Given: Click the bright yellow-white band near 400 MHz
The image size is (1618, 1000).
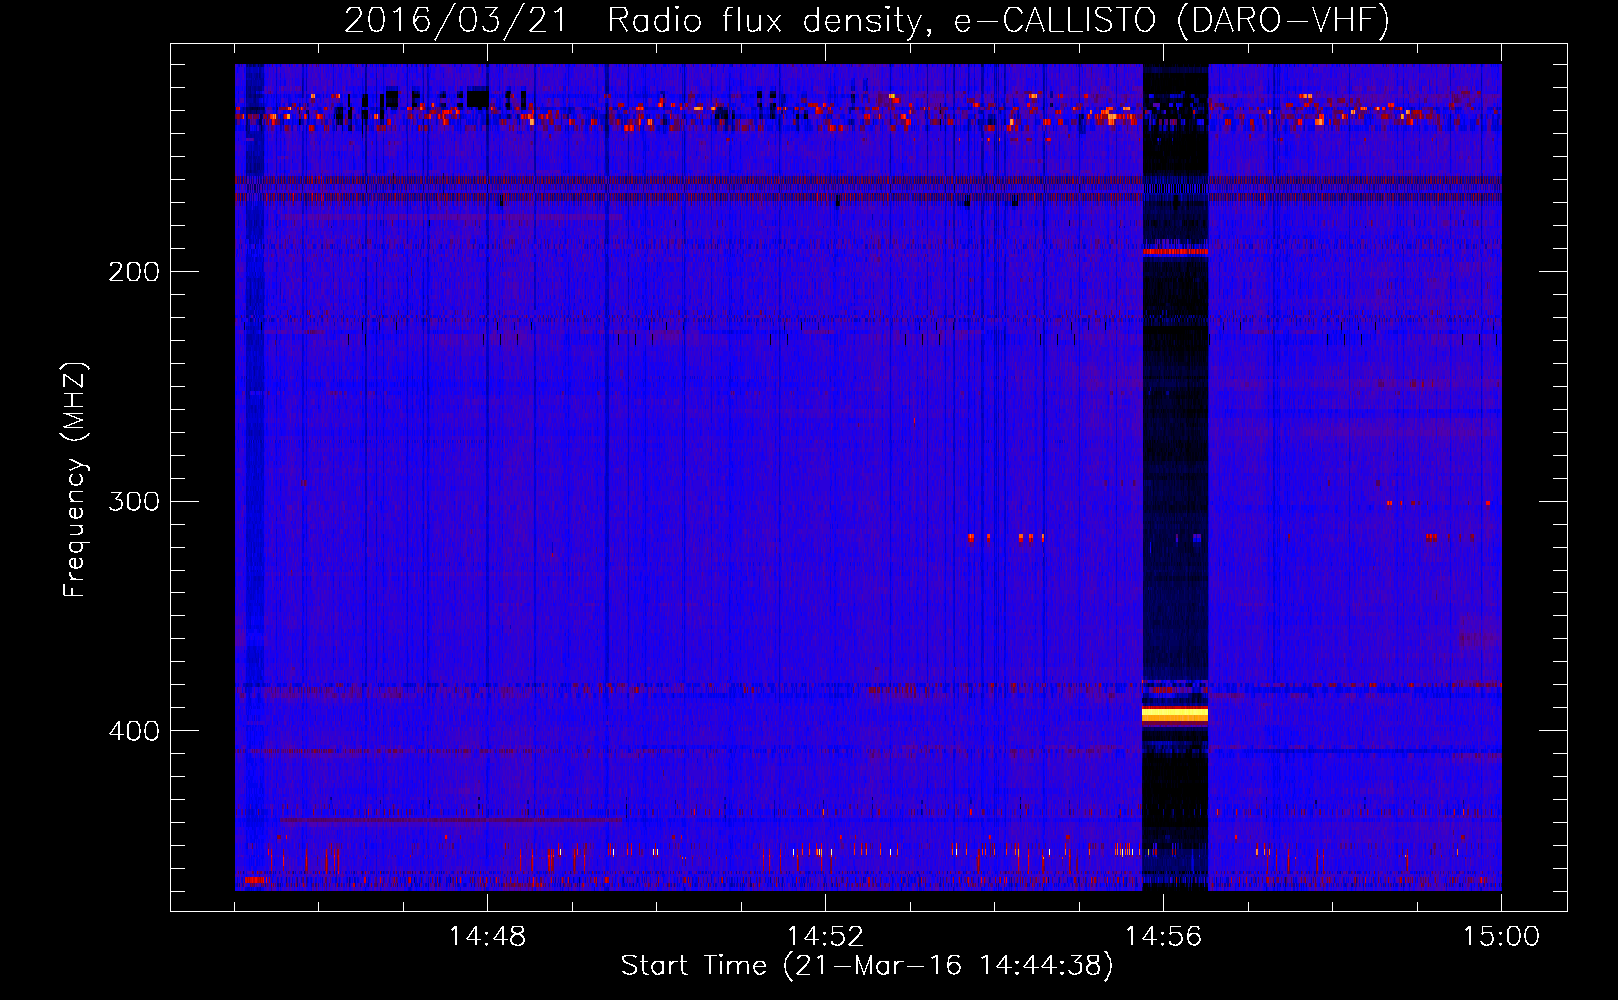Looking at the screenshot, I should (1175, 714).
